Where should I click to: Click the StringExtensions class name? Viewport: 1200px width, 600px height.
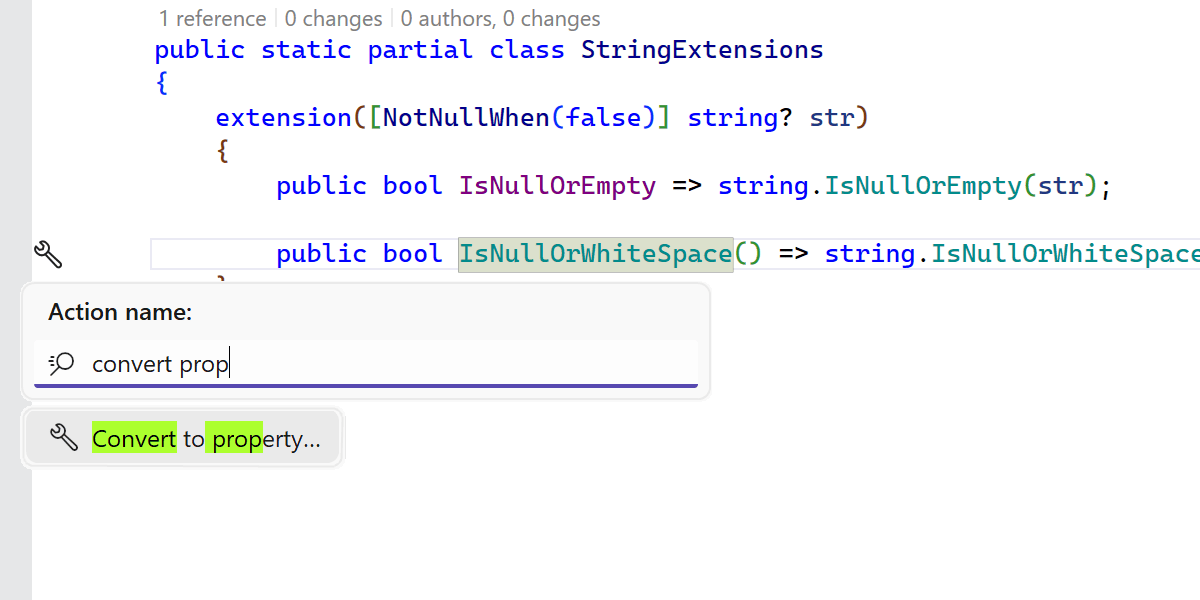click(x=702, y=50)
